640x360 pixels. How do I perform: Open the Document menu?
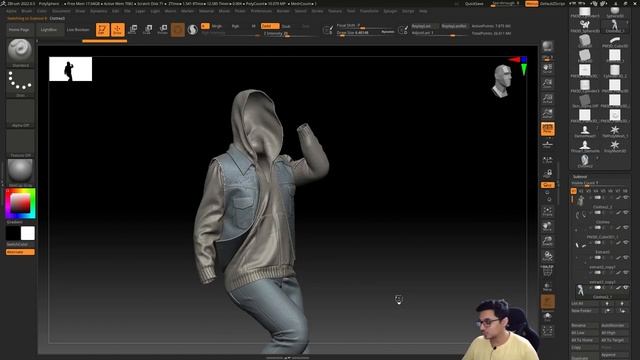pyautogui.click(x=61, y=11)
